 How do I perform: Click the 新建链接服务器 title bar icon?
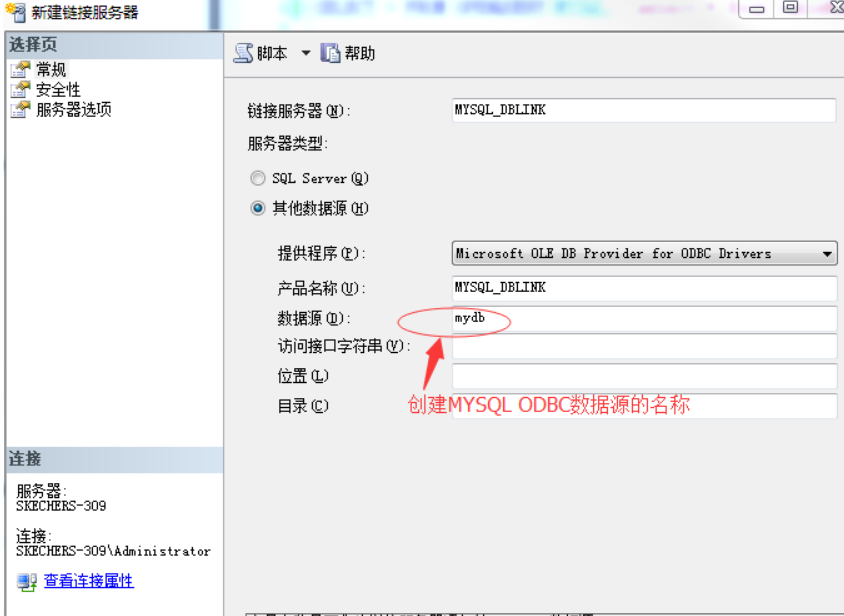click(x=16, y=12)
